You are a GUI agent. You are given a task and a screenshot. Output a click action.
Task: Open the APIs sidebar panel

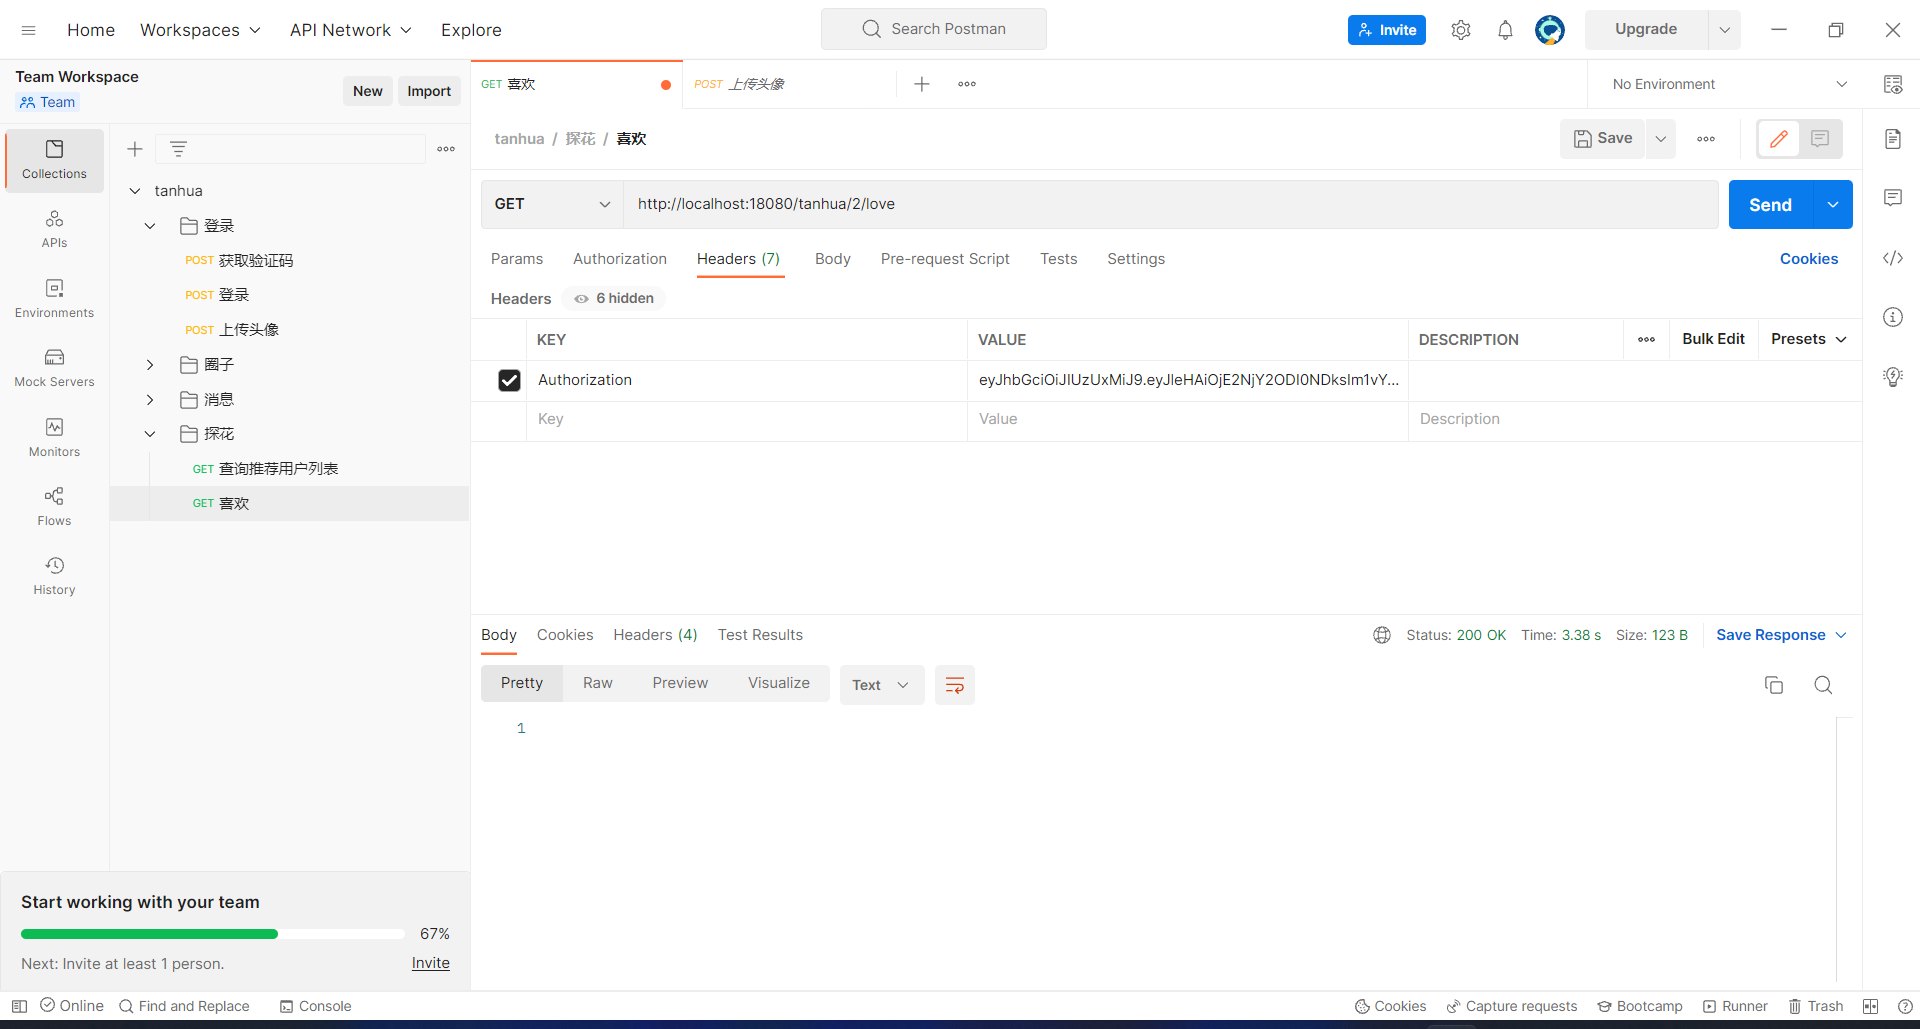tap(54, 229)
